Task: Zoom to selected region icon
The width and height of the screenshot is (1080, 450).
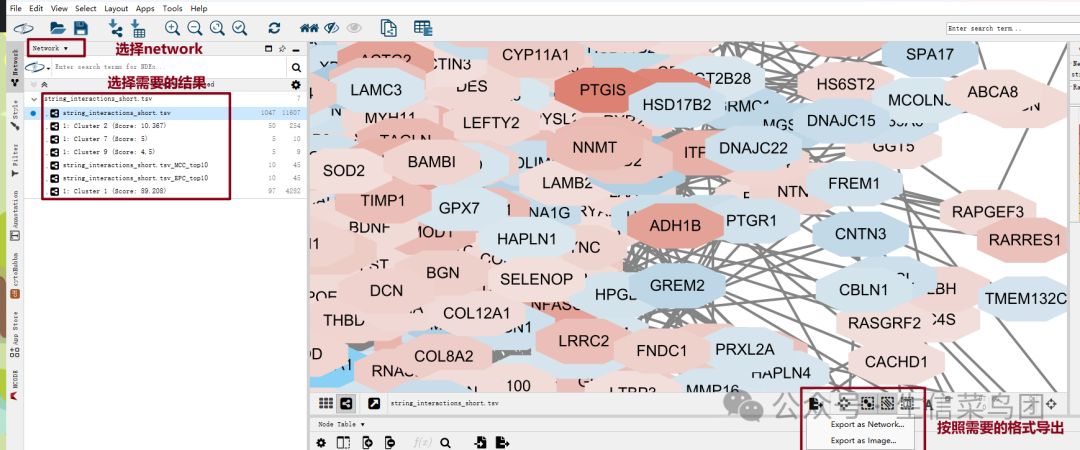Action: 239,28
